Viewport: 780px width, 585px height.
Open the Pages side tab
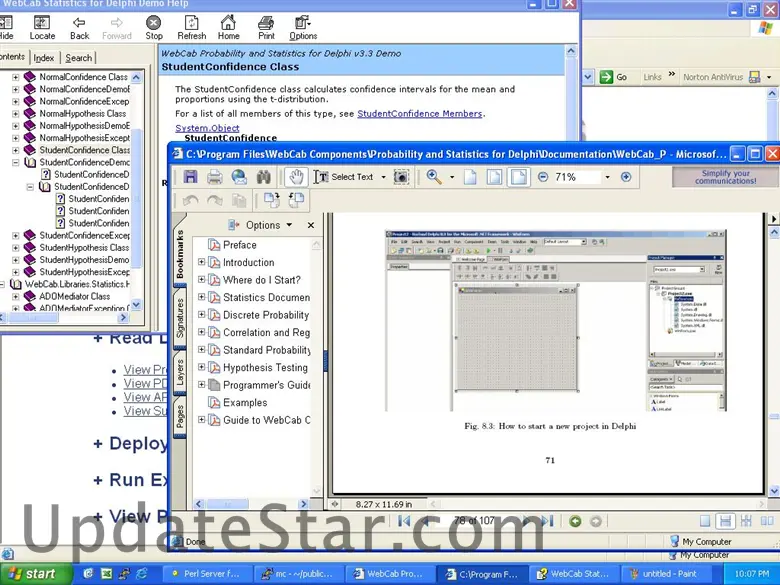click(x=180, y=417)
